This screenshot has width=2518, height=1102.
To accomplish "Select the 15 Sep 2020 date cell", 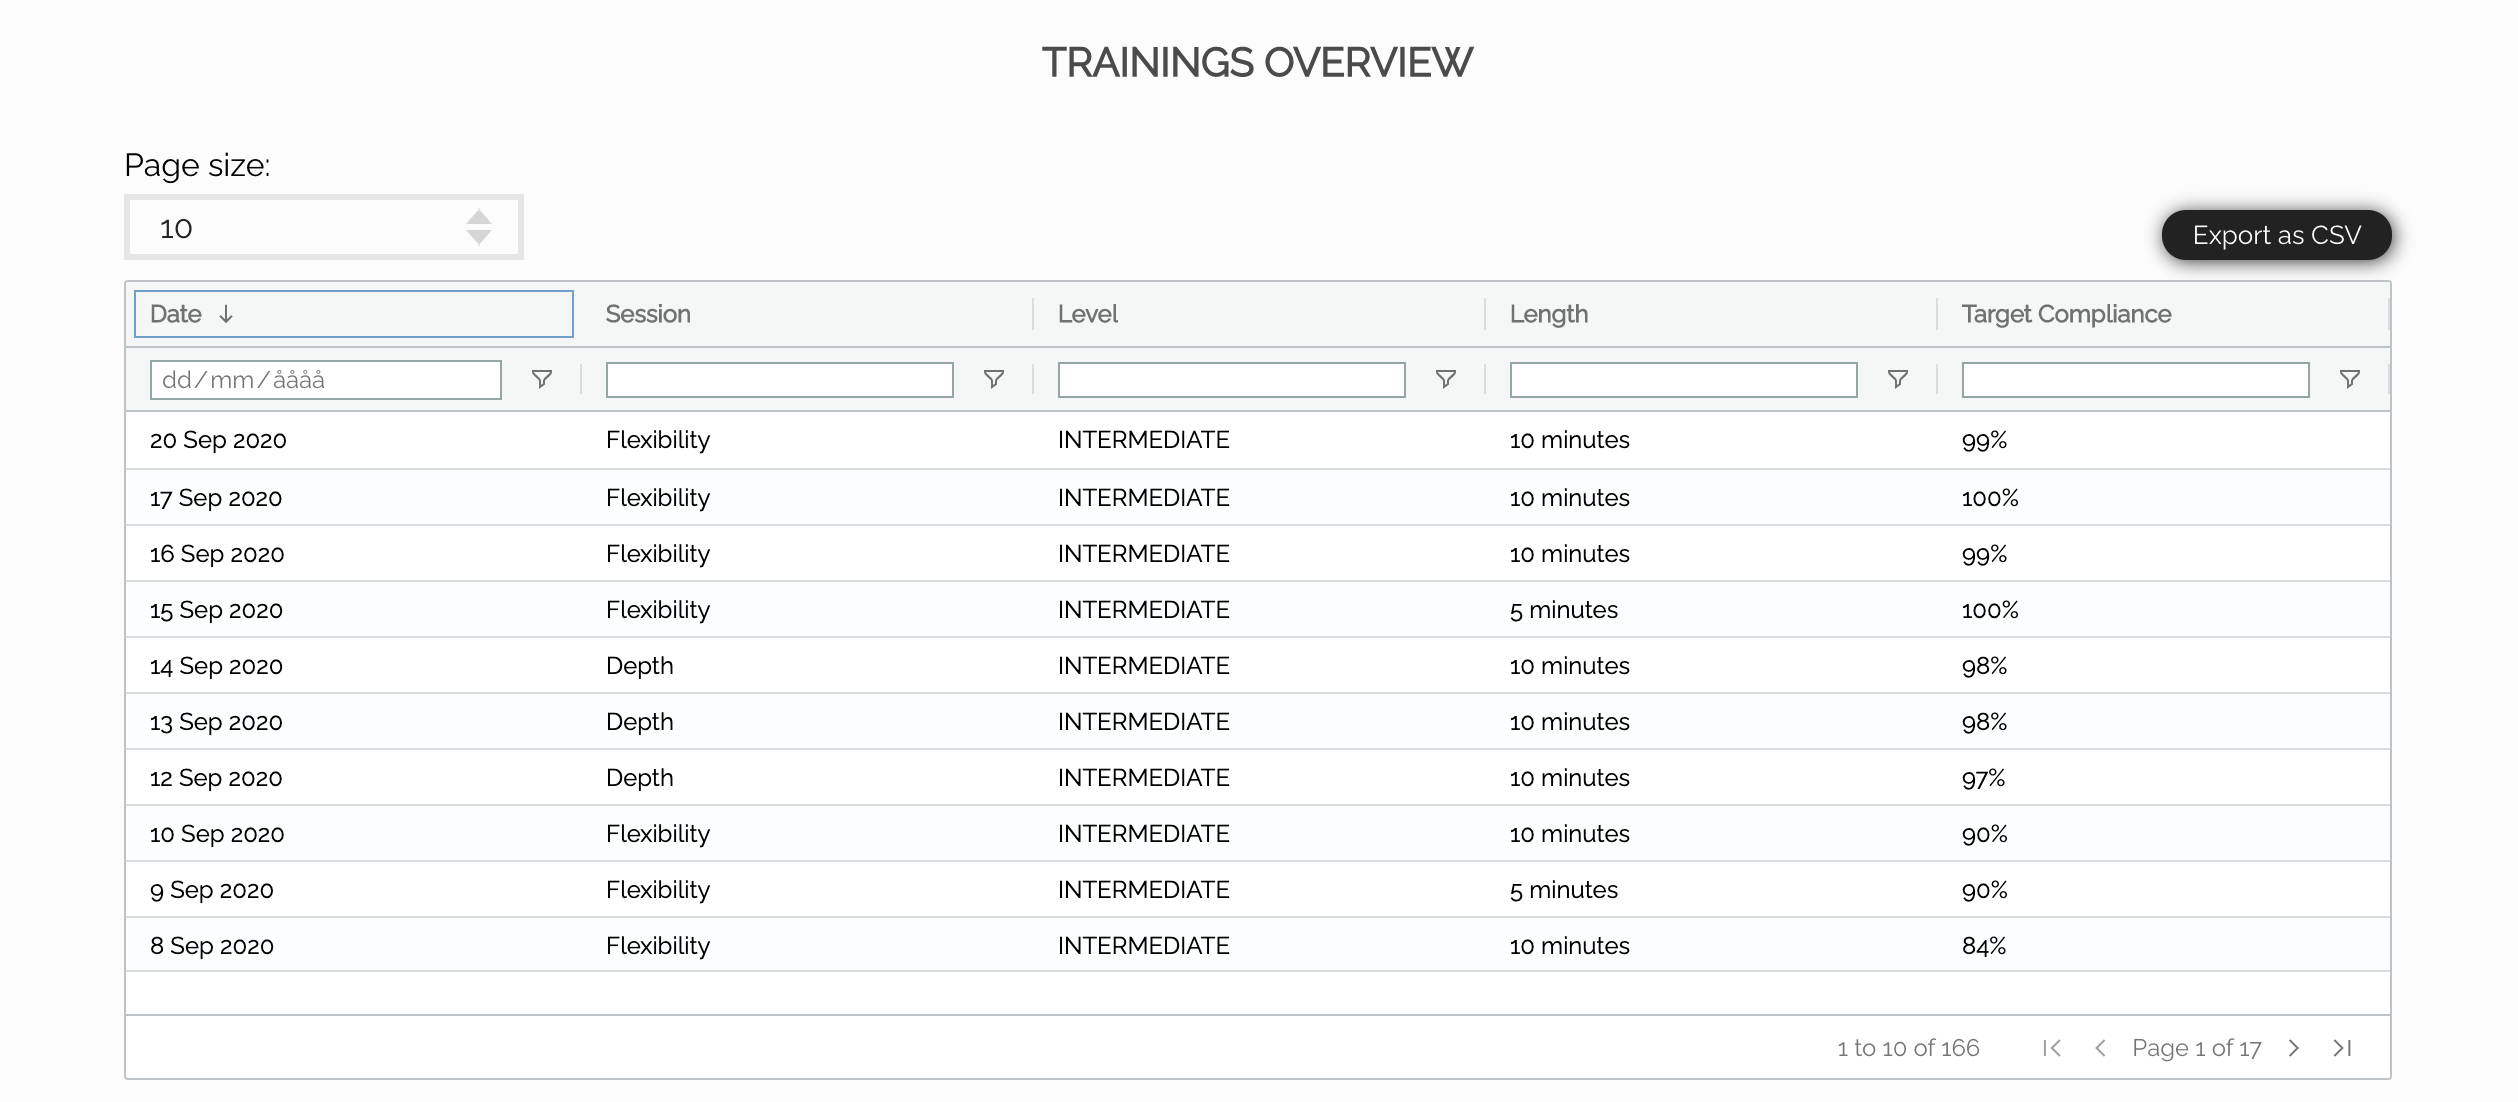I will (x=216, y=610).
